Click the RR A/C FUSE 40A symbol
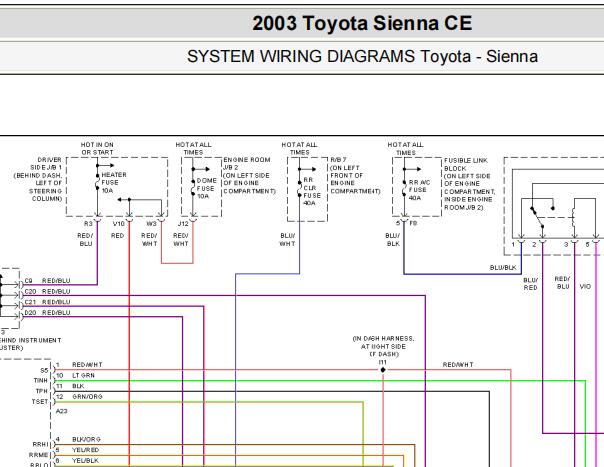This screenshot has width=604, height=467. pos(404,189)
